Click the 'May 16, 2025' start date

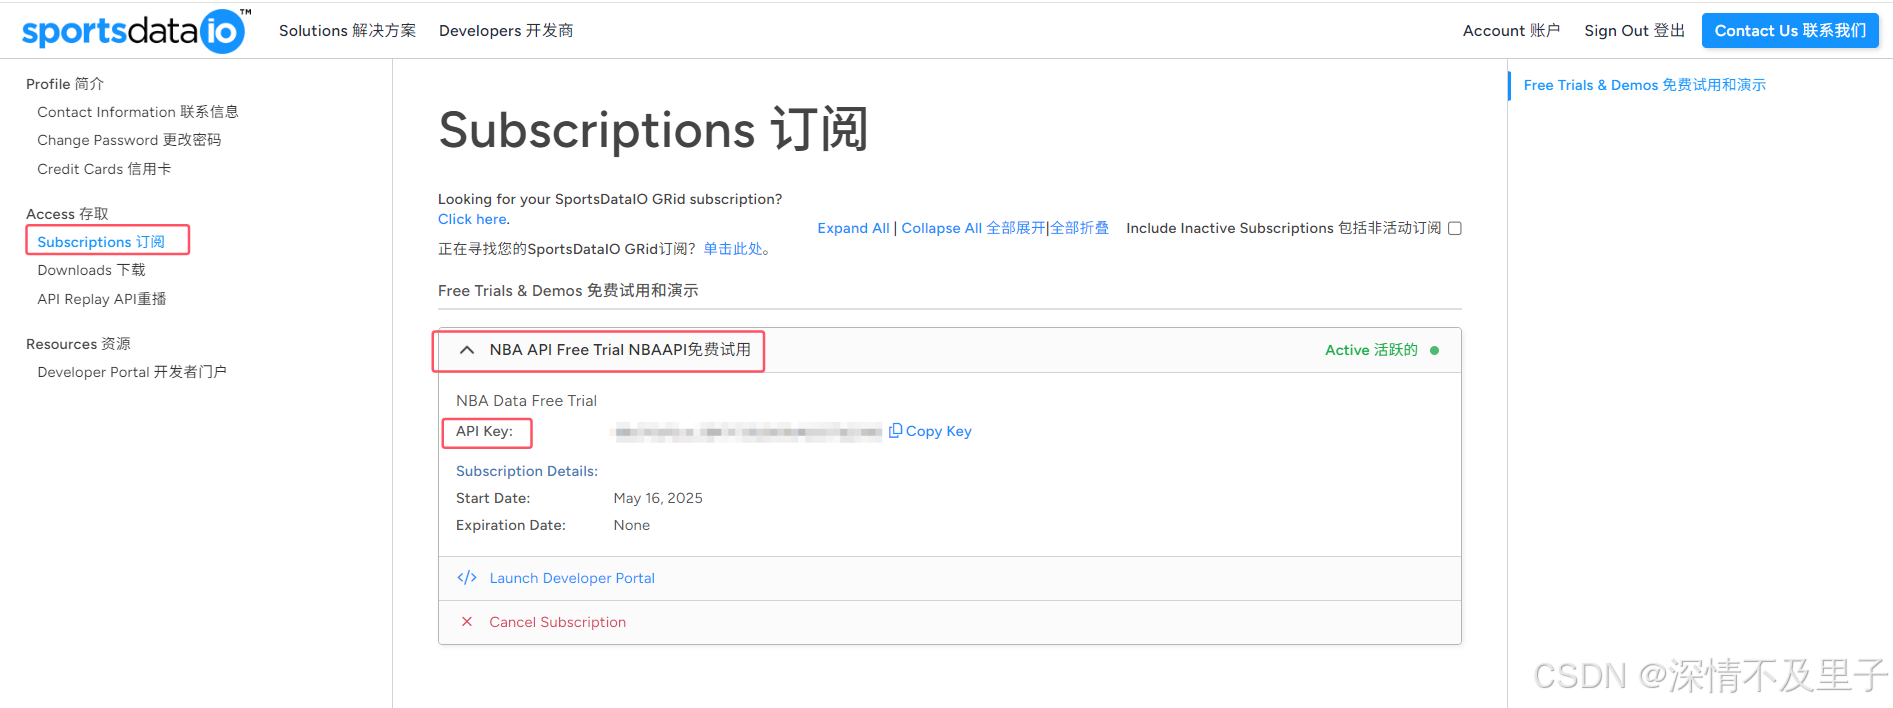[658, 498]
